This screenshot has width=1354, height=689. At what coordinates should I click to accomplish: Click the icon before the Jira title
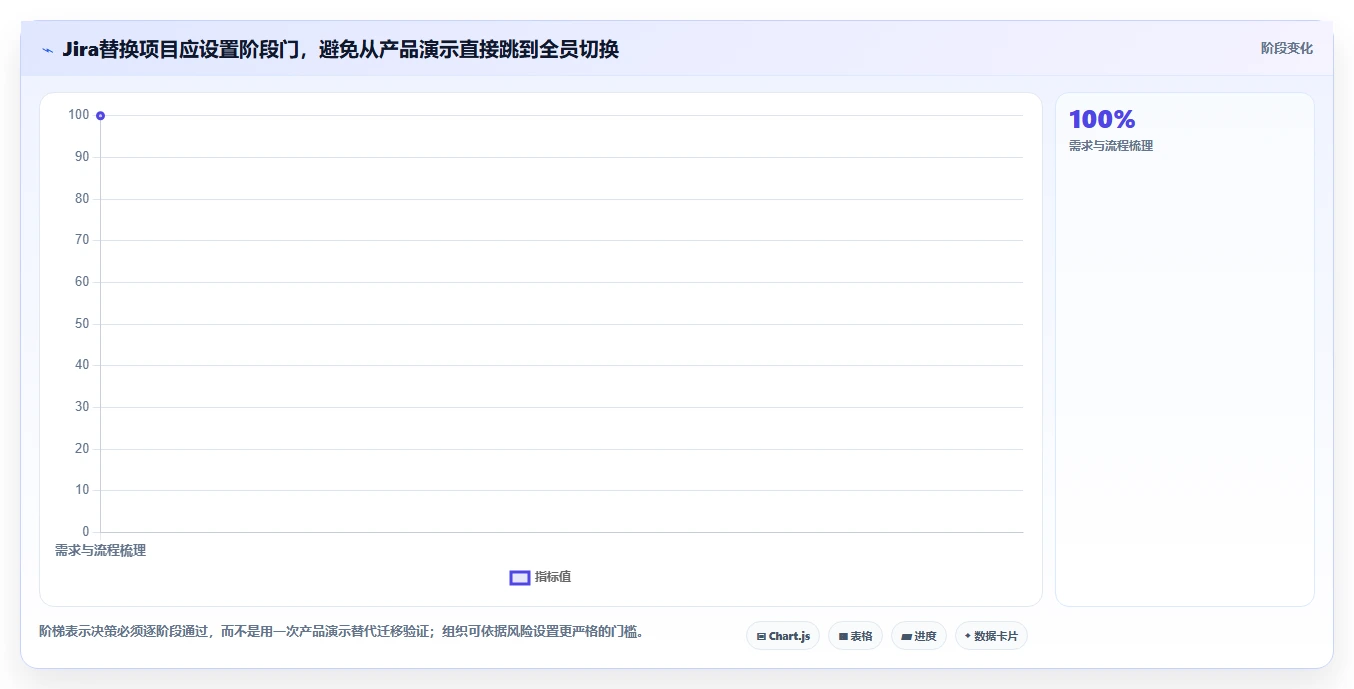click(47, 50)
